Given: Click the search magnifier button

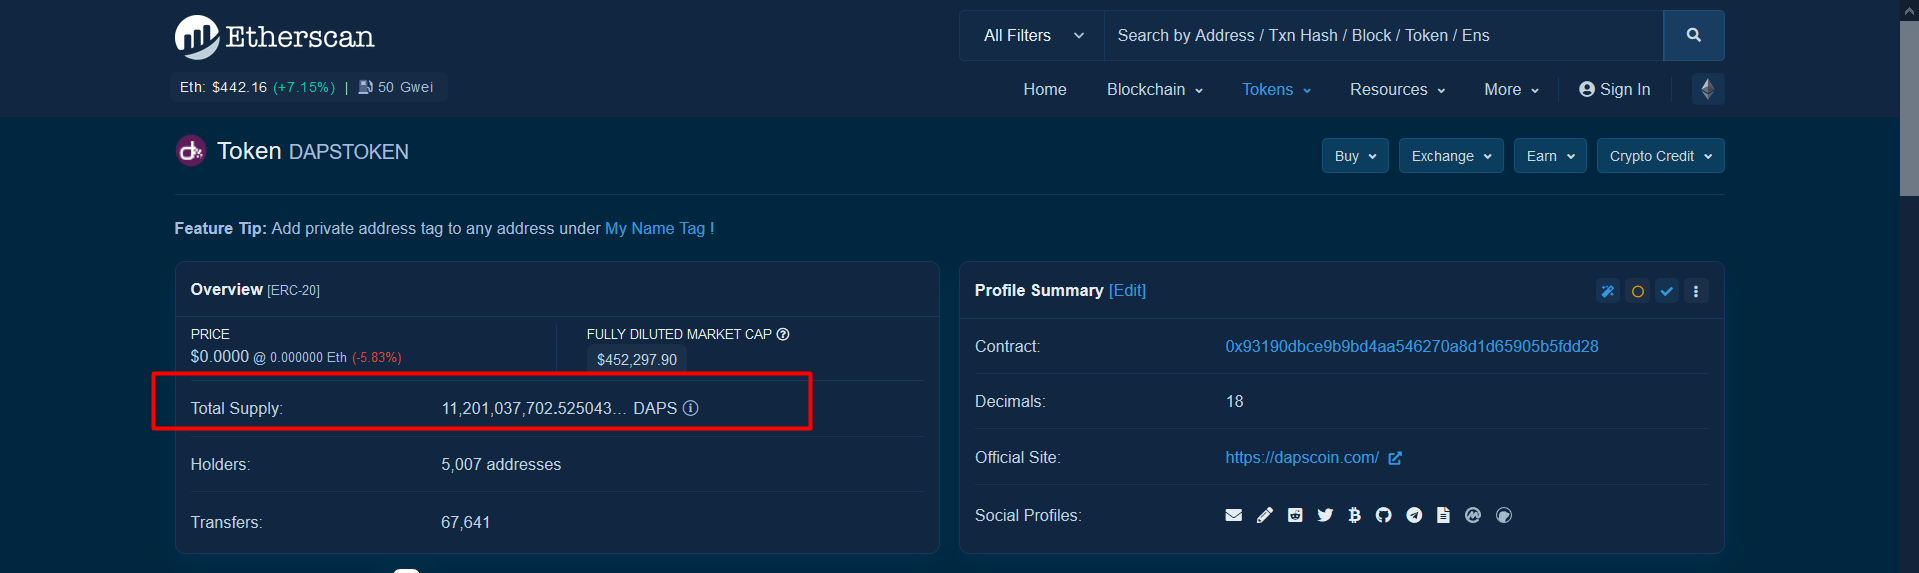Looking at the screenshot, I should (x=1693, y=35).
